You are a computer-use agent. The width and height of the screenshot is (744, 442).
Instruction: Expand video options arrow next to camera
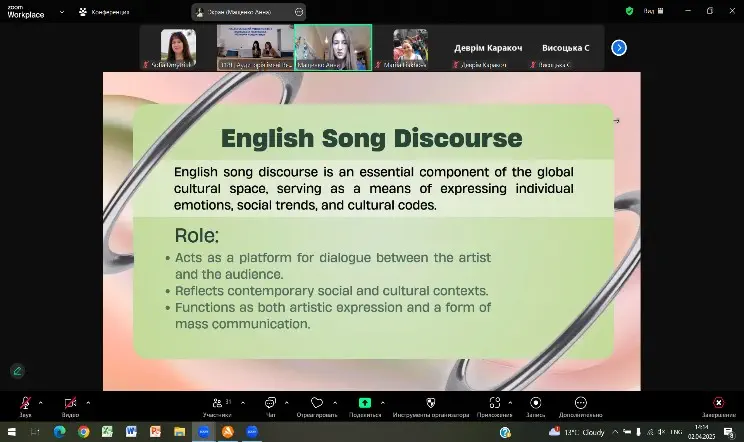pyautogui.click(x=88, y=402)
